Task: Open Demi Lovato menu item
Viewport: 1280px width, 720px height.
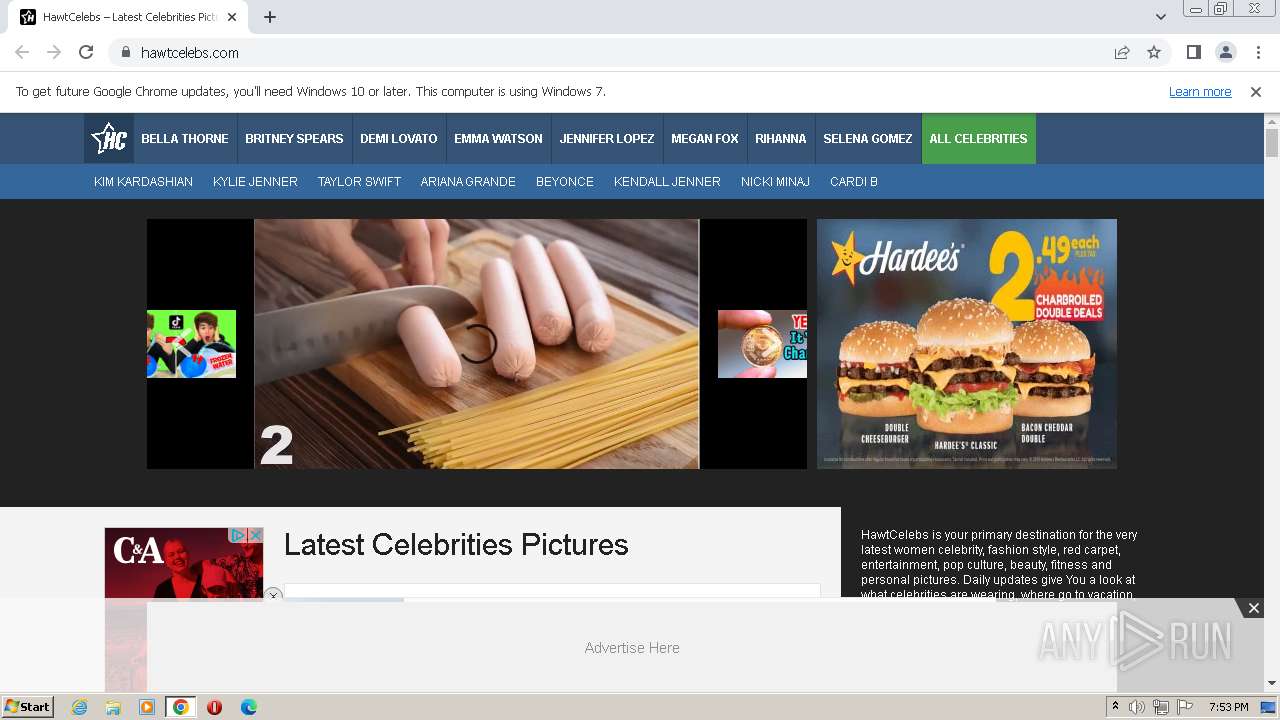Action: tap(399, 139)
